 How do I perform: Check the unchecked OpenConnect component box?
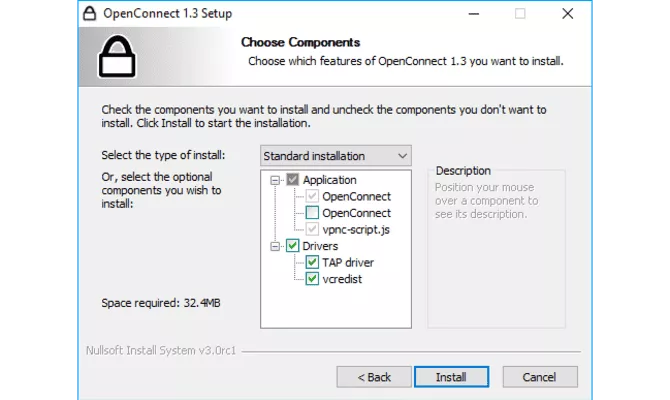tap(313, 213)
